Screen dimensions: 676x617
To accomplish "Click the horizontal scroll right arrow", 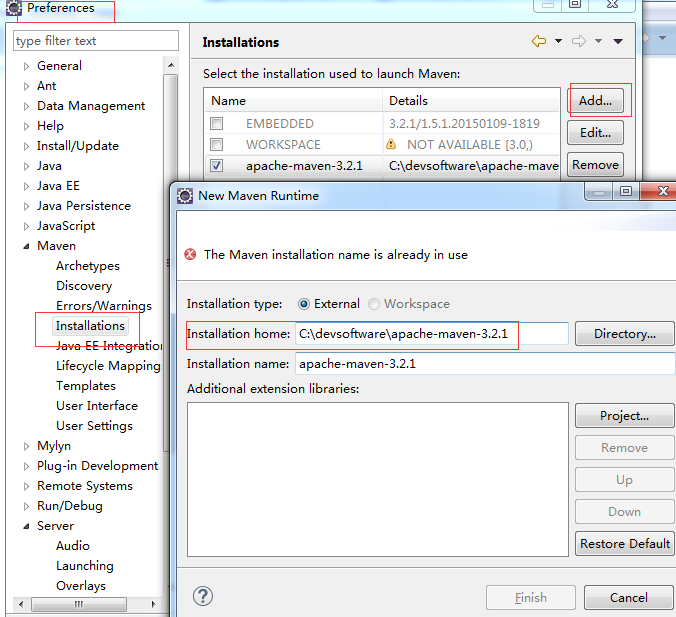I will tap(153, 604).
